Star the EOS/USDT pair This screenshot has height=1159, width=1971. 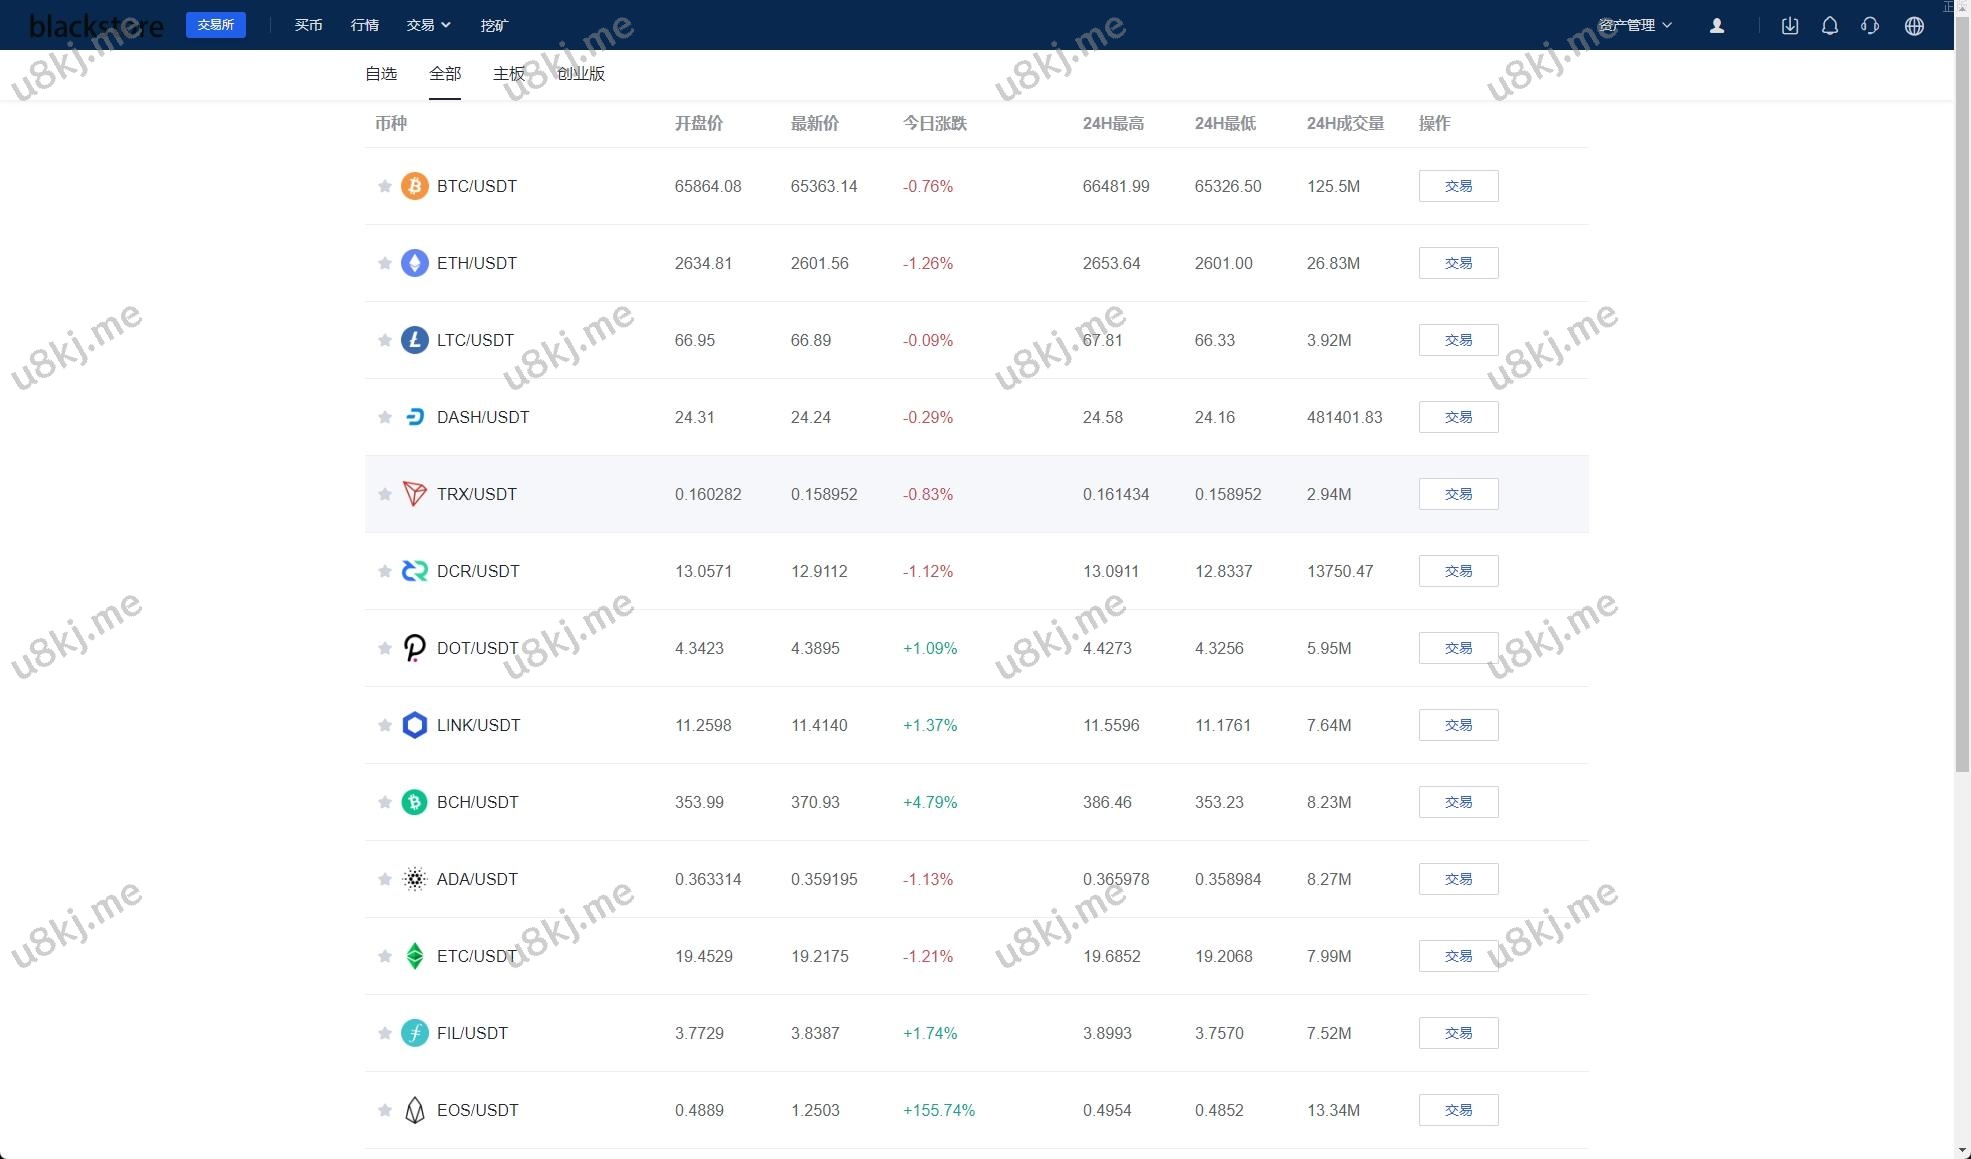384,1110
